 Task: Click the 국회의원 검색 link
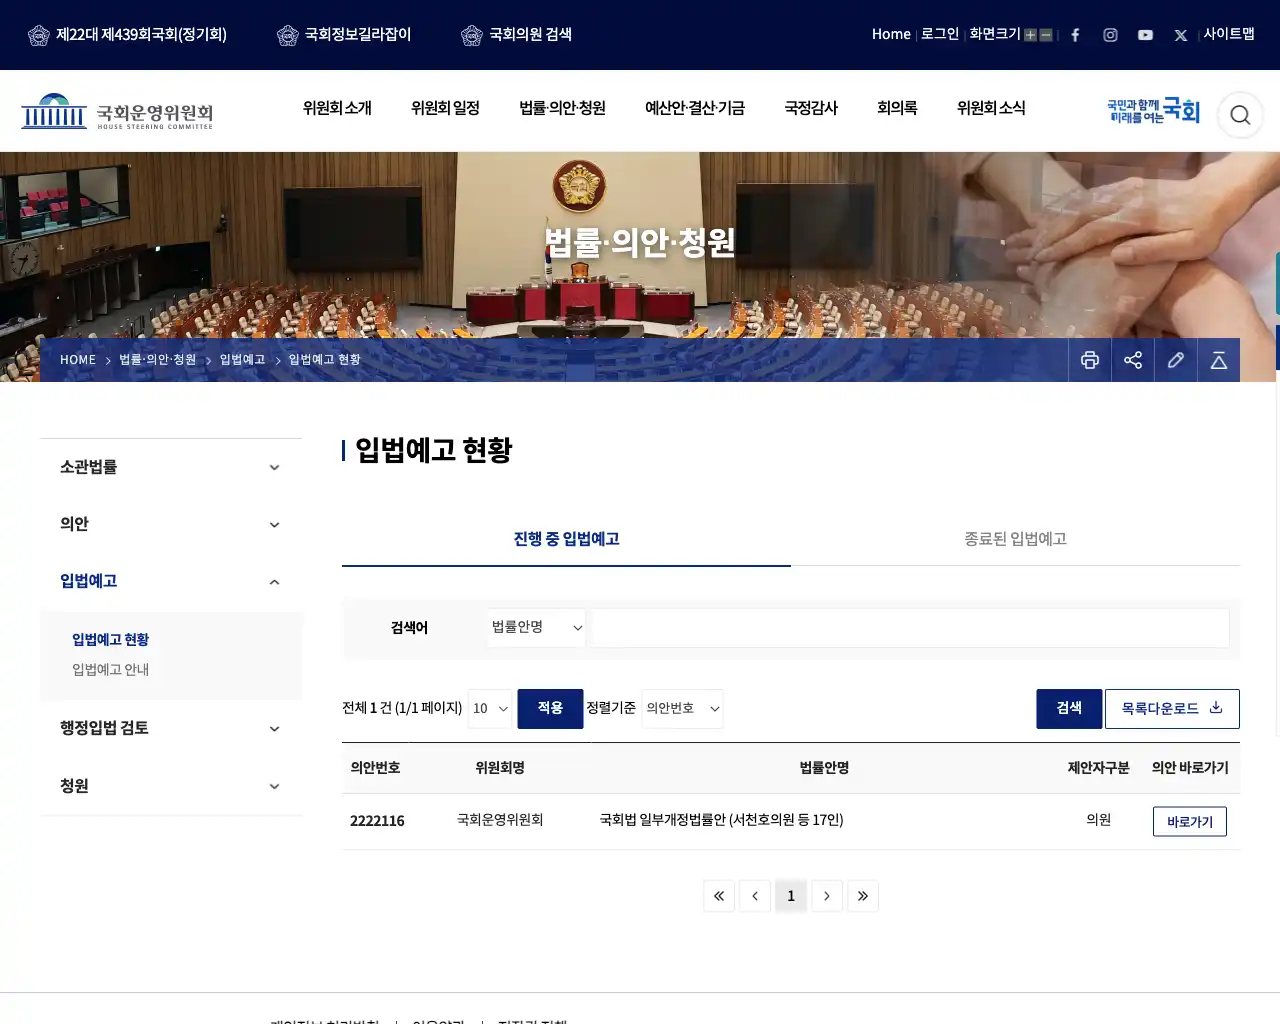[x=517, y=35]
